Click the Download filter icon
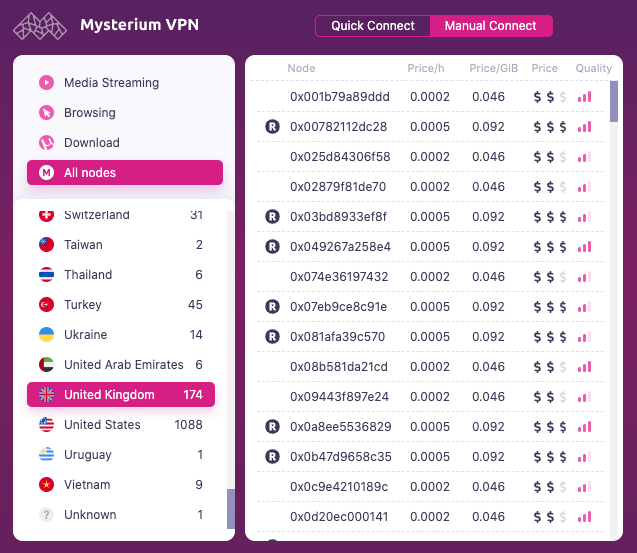The image size is (637, 553). (x=46, y=143)
